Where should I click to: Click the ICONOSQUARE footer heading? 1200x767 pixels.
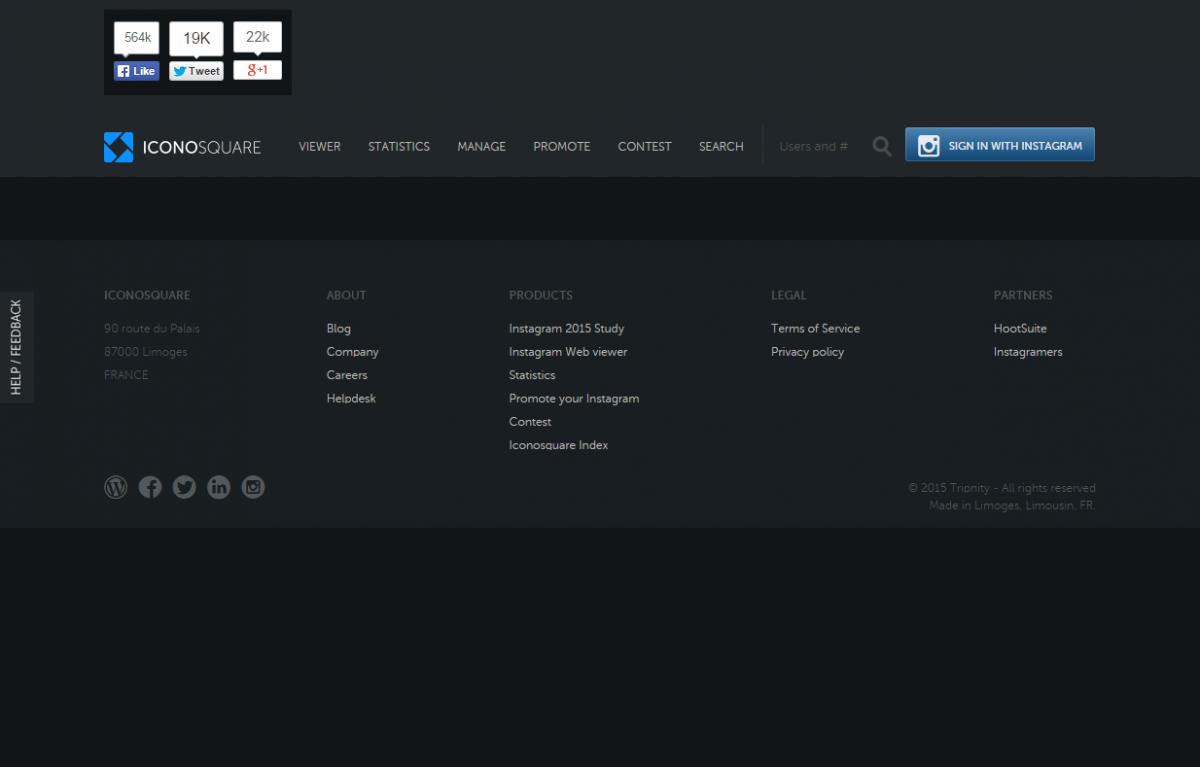tap(147, 295)
